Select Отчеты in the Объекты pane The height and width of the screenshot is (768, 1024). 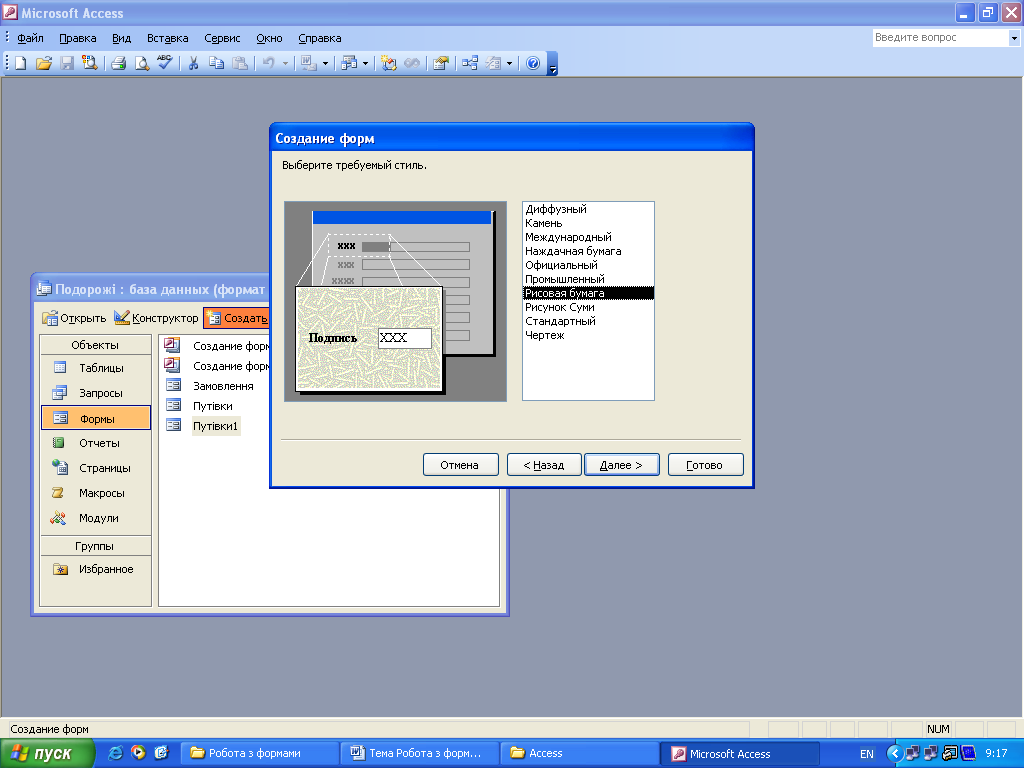[x=95, y=443]
